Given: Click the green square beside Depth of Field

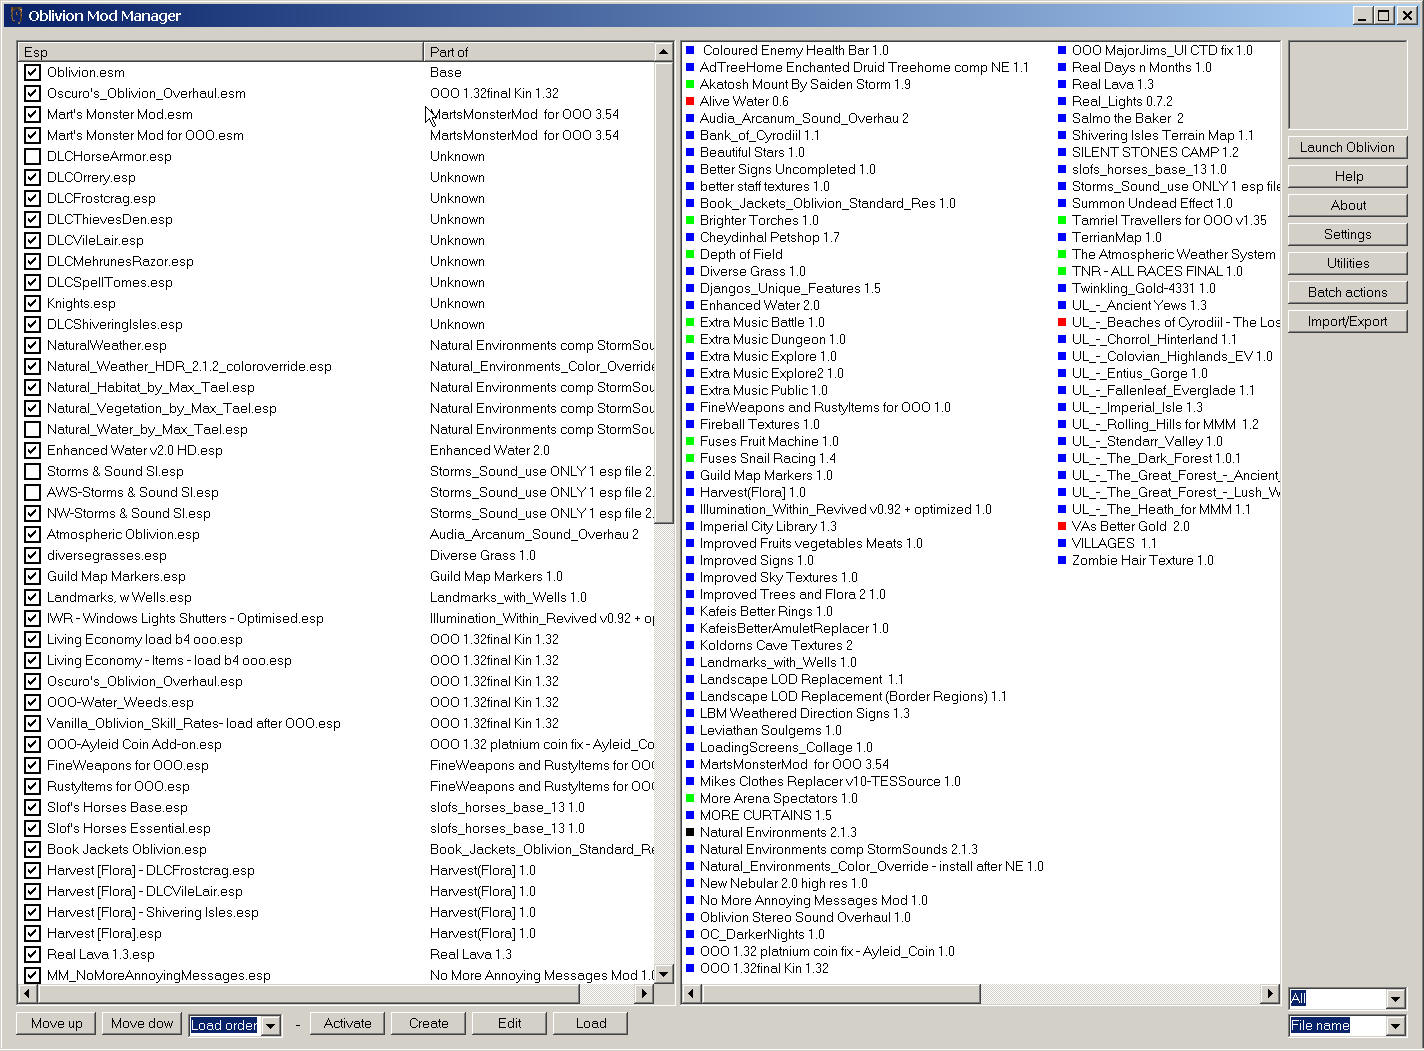Looking at the screenshot, I should pyautogui.click(x=690, y=254).
